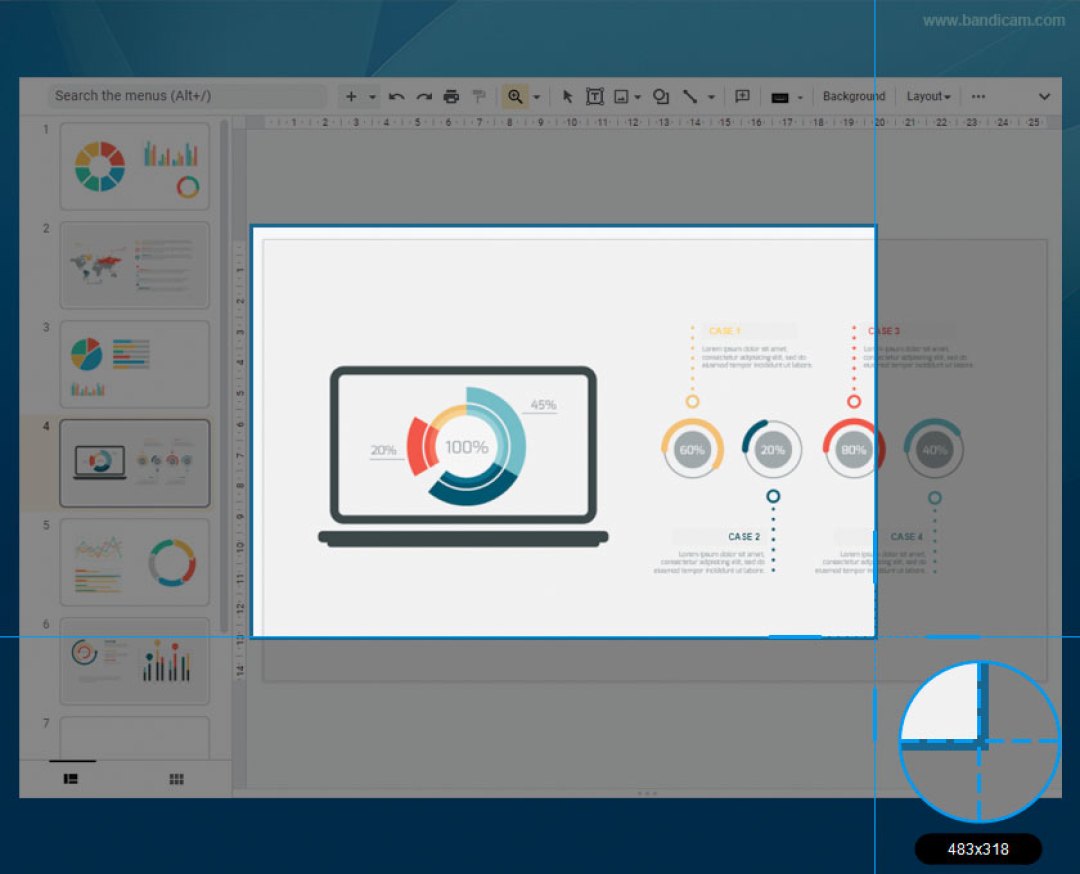Click the zoom magnifier tool
This screenshot has height=874, width=1080.
pos(515,96)
